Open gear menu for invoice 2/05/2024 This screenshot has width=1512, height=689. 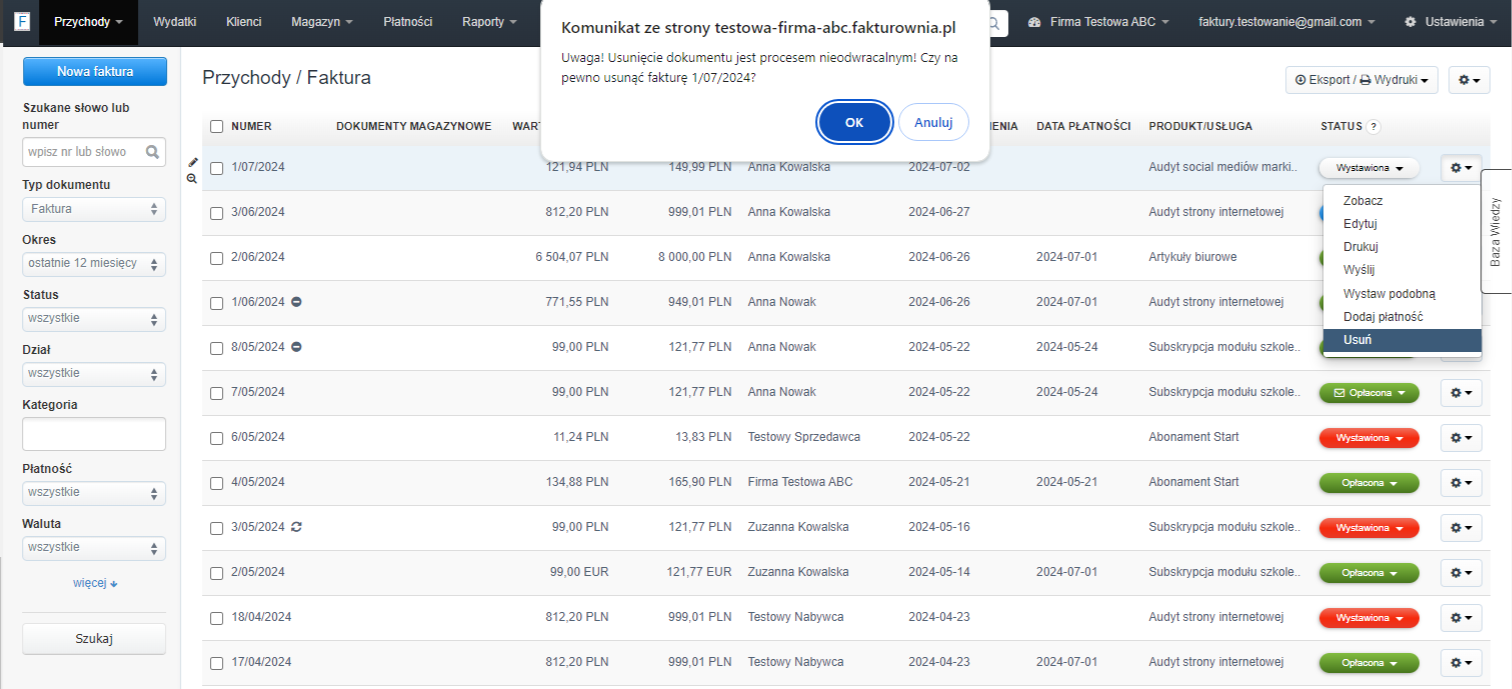pyautogui.click(x=1461, y=573)
